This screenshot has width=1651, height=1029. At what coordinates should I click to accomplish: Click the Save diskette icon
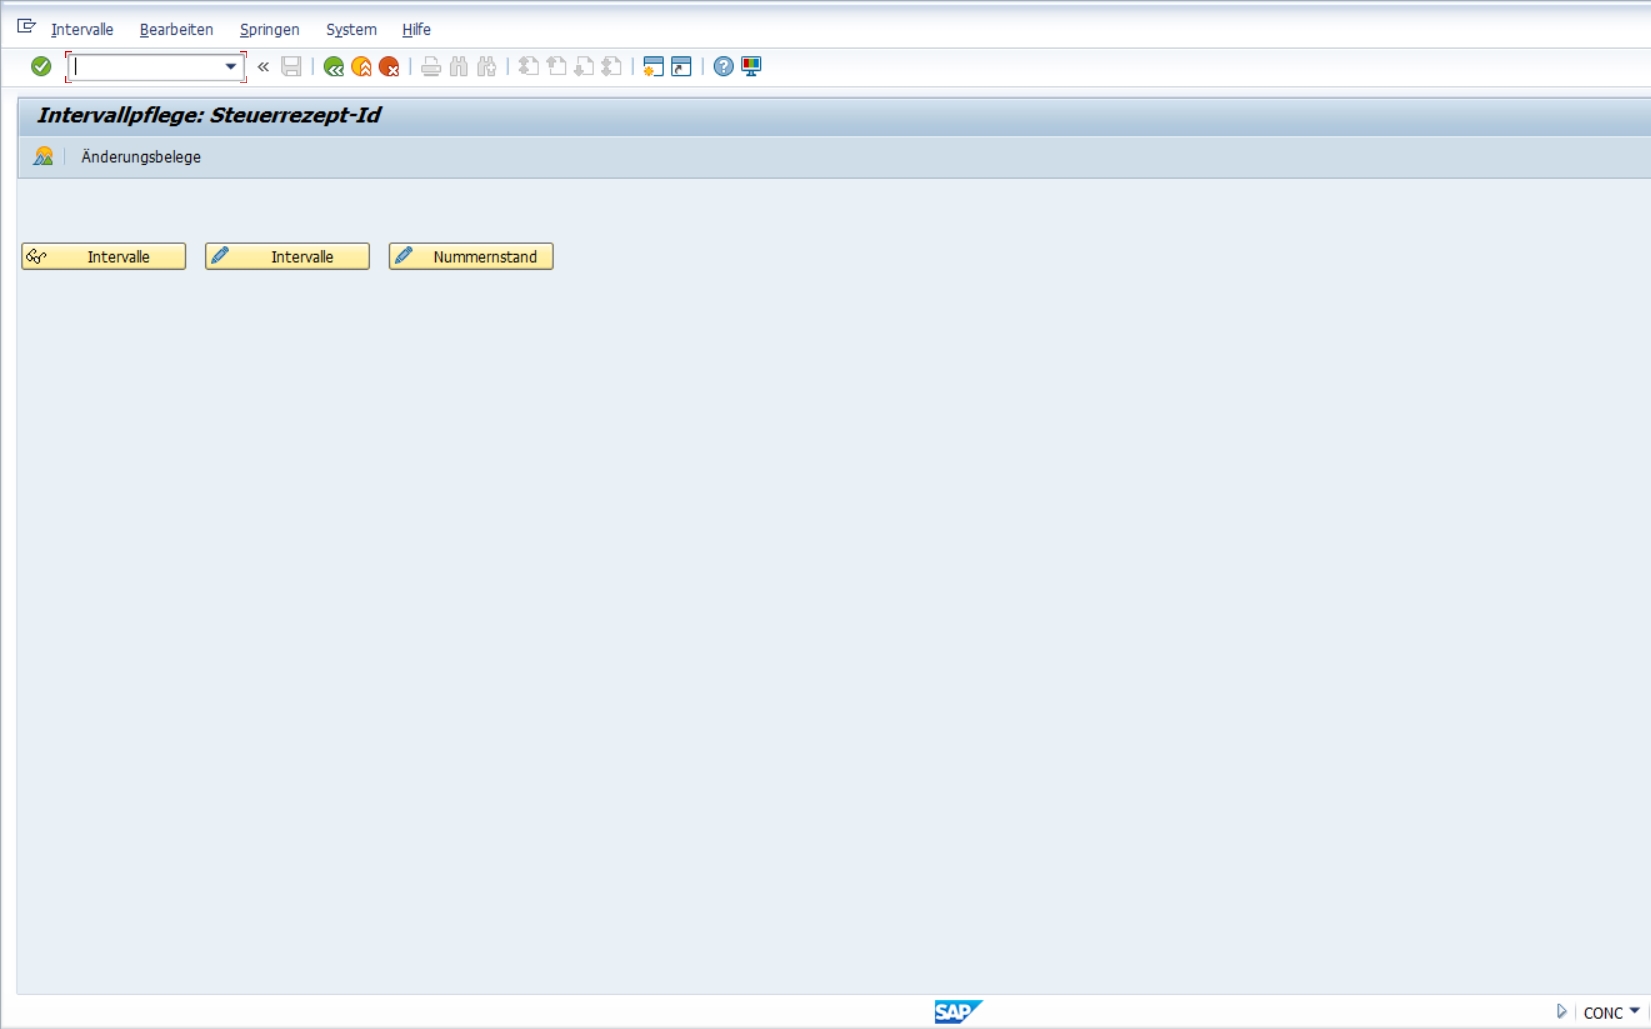pos(291,67)
